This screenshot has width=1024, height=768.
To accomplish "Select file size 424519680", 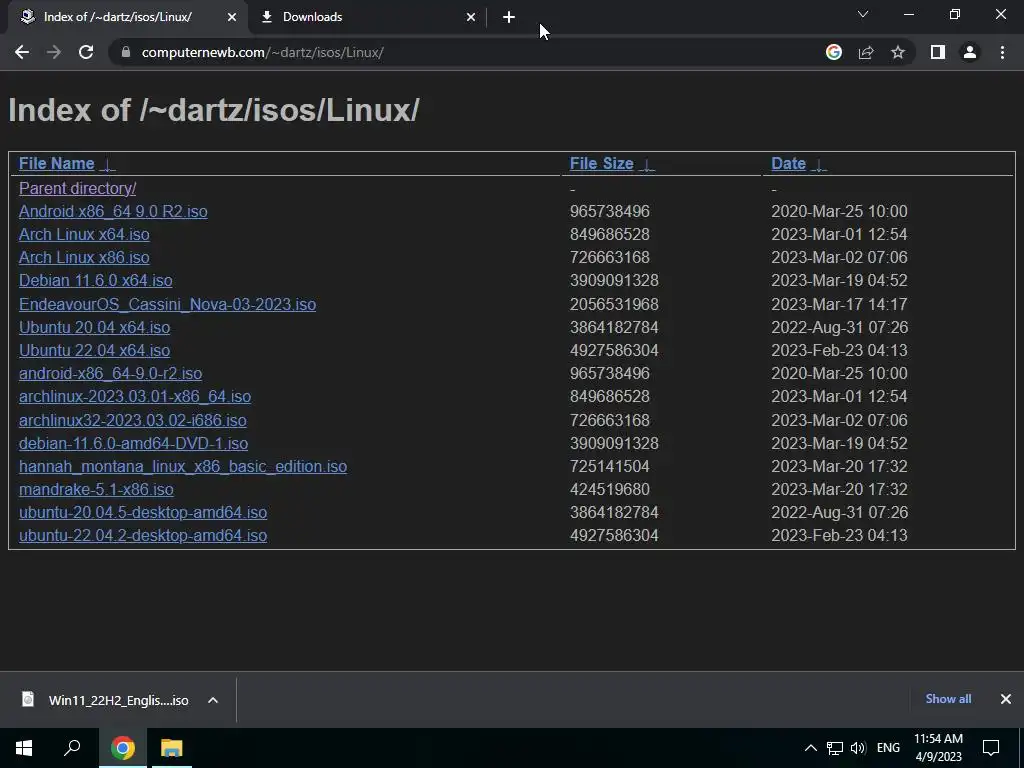I will coord(609,489).
